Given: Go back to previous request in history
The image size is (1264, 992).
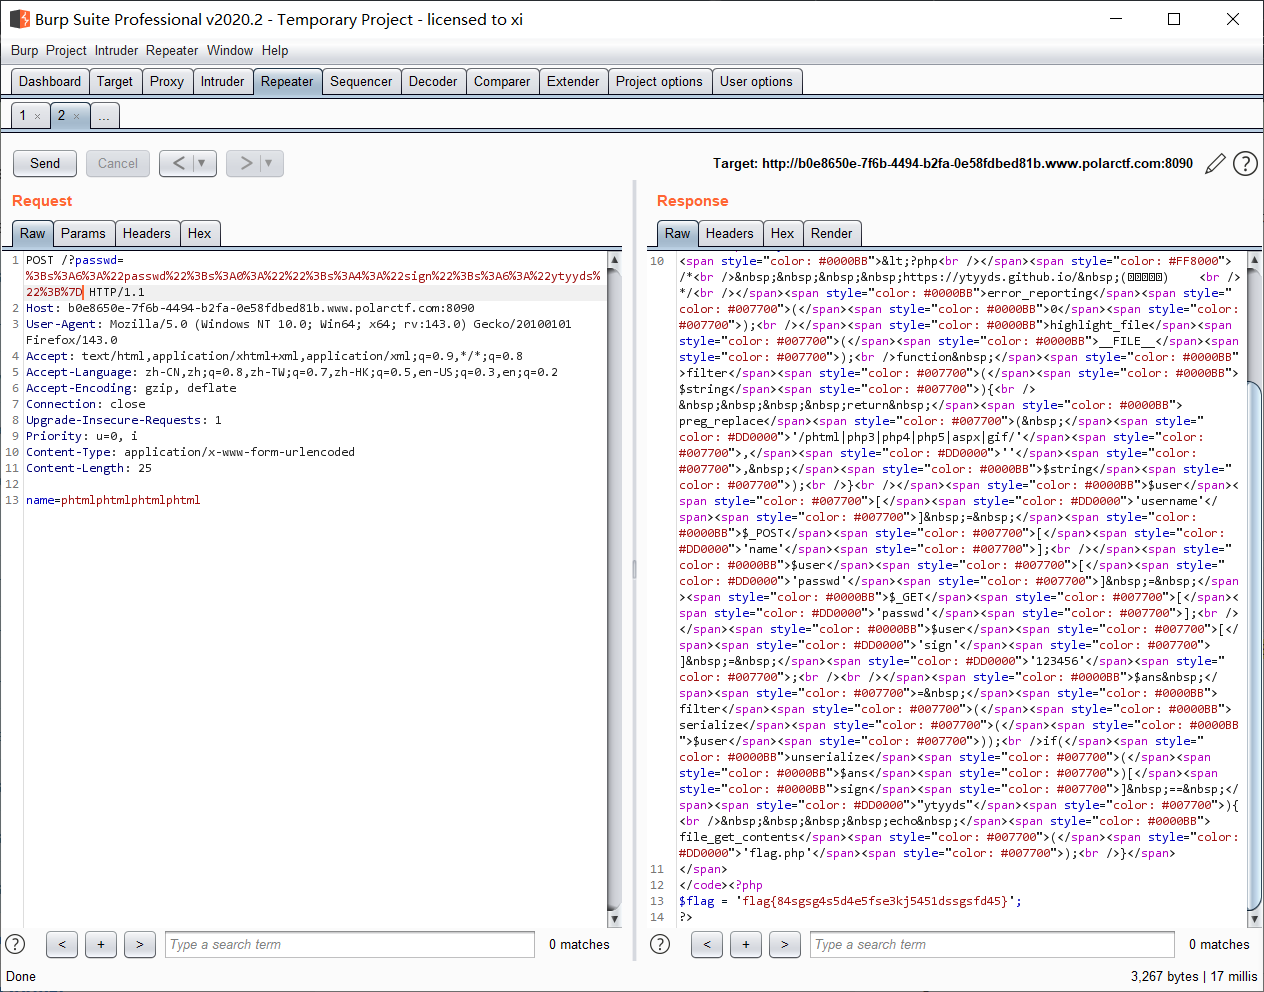Looking at the screenshot, I should 178,163.
